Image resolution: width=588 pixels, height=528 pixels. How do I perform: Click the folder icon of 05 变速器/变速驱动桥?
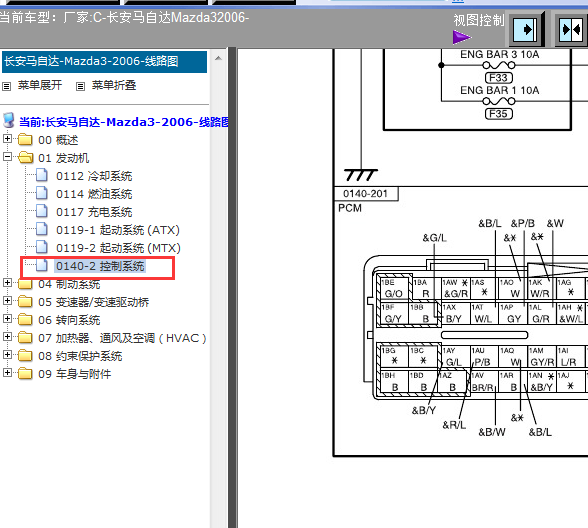tap(25, 302)
